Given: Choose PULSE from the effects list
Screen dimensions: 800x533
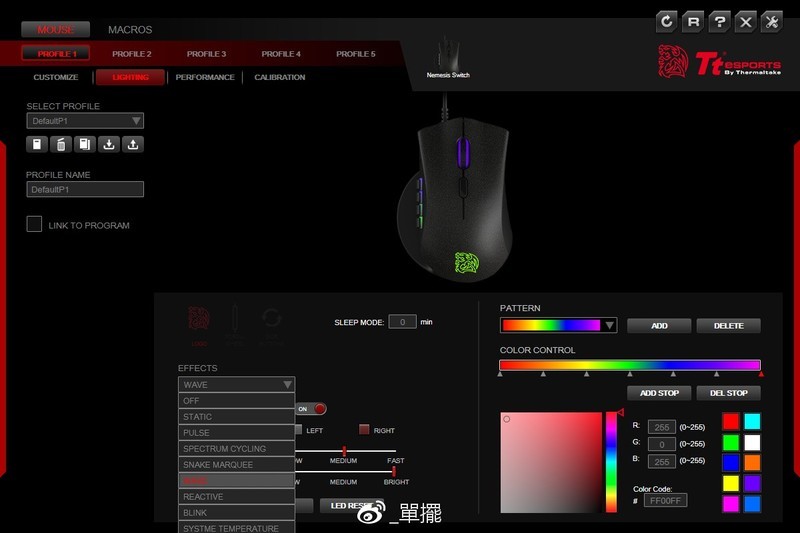Looking at the screenshot, I should coord(237,433).
